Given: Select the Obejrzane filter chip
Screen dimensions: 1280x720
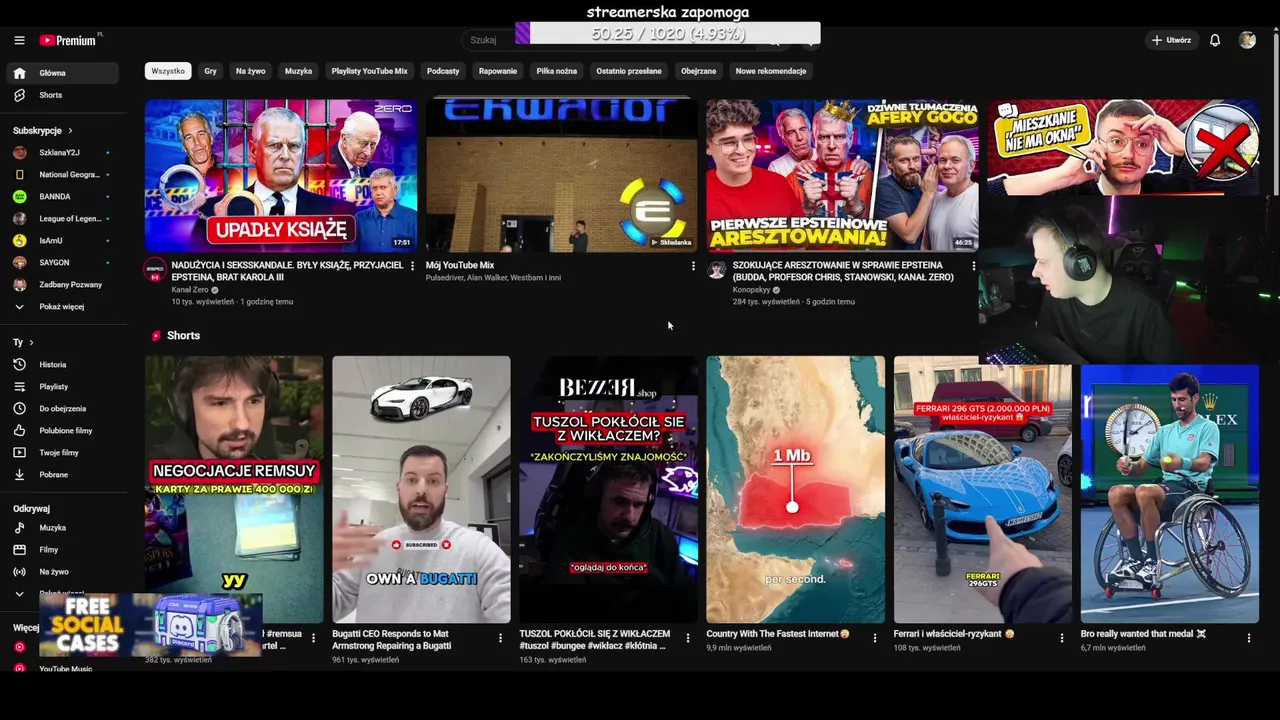Looking at the screenshot, I should [698, 71].
